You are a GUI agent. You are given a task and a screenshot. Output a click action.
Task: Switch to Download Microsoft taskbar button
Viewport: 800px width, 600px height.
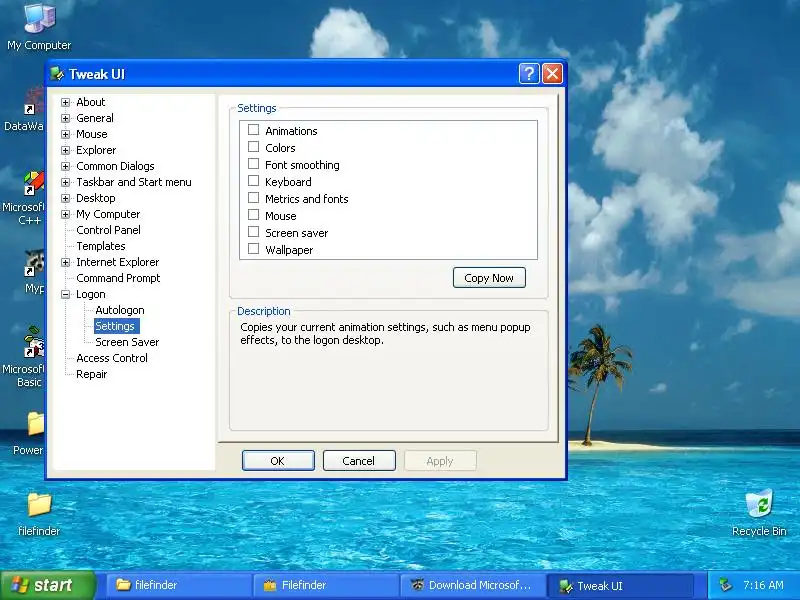[472, 585]
